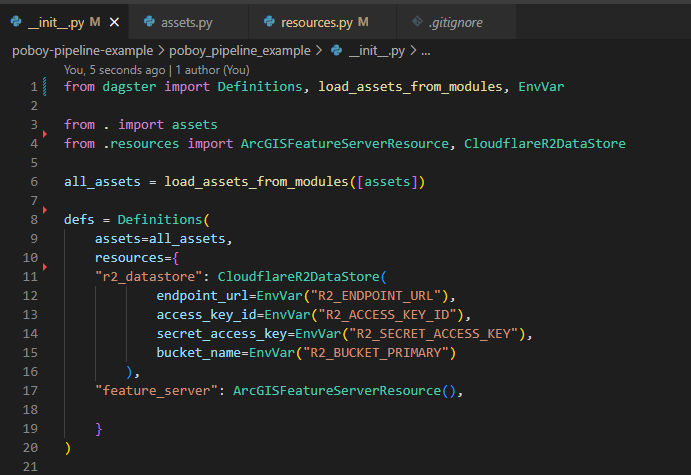Click 'ArcGISFeatureServerResource()' on line 17
Screen dimensions: 691x475
345,390
